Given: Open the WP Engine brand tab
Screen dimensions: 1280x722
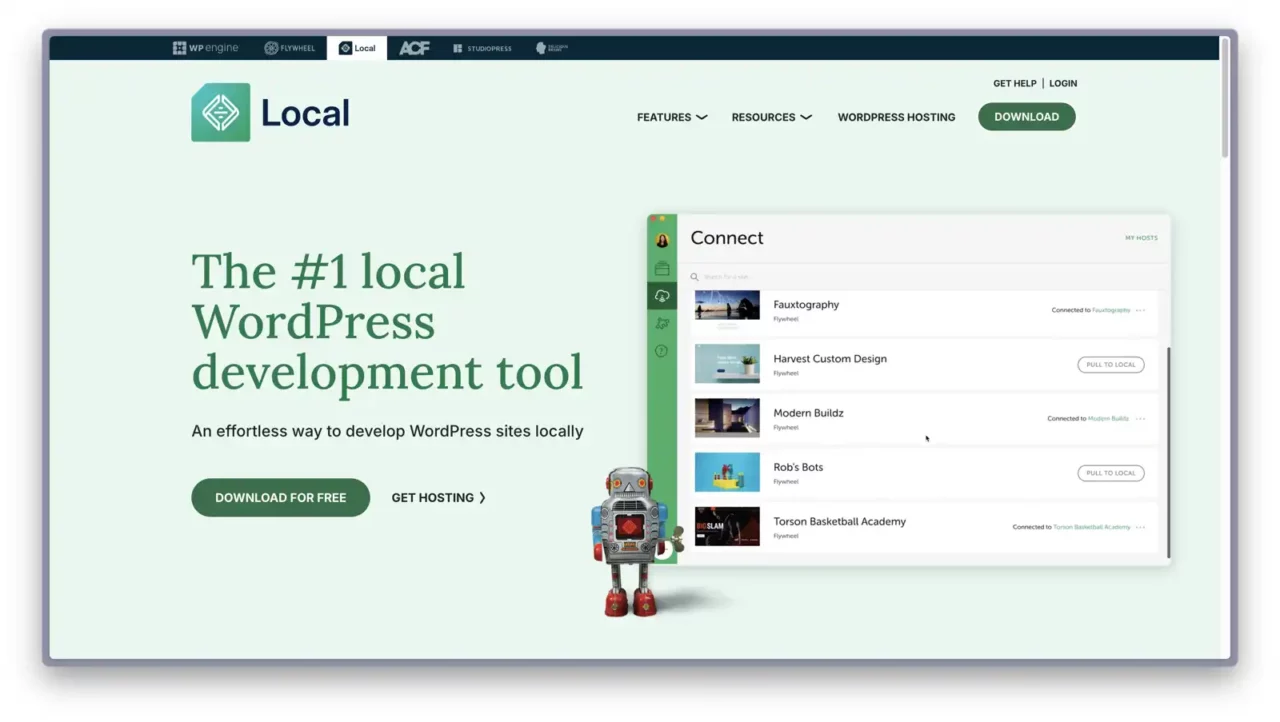Looking at the screenshot, I should [x=205, y=48].
